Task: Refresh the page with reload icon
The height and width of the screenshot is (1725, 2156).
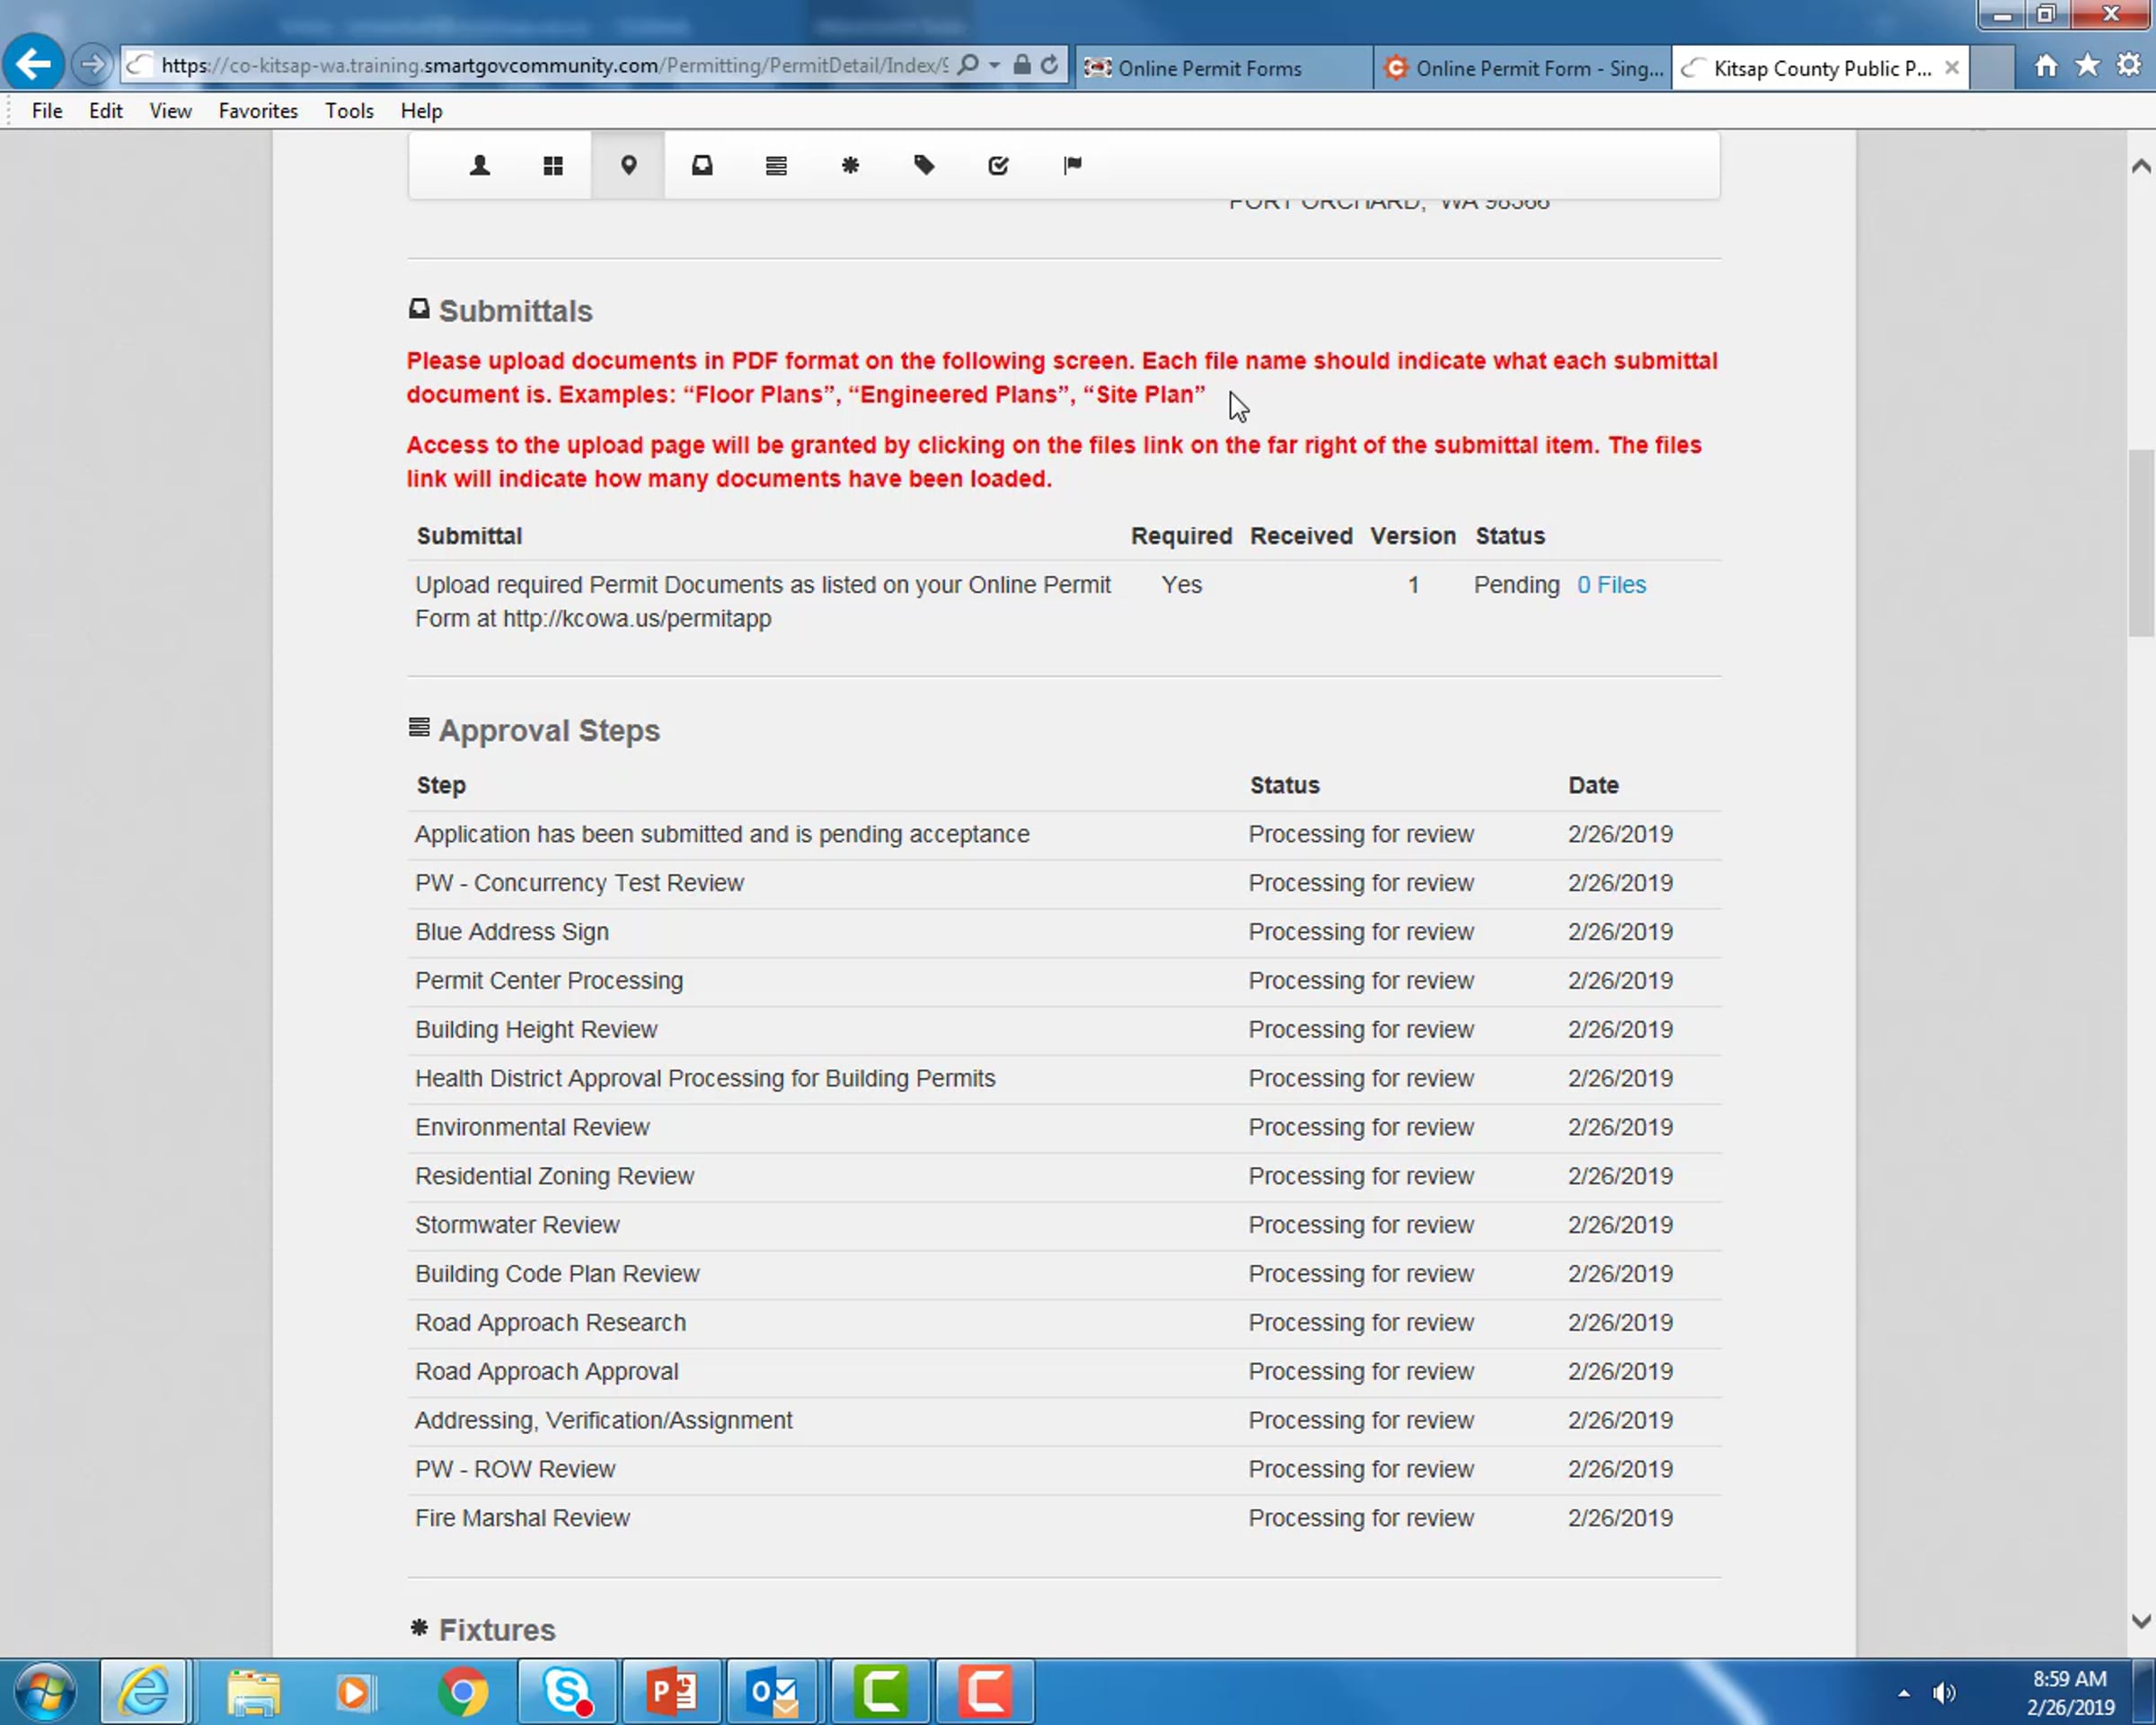Action: (x=1049, y=66)
